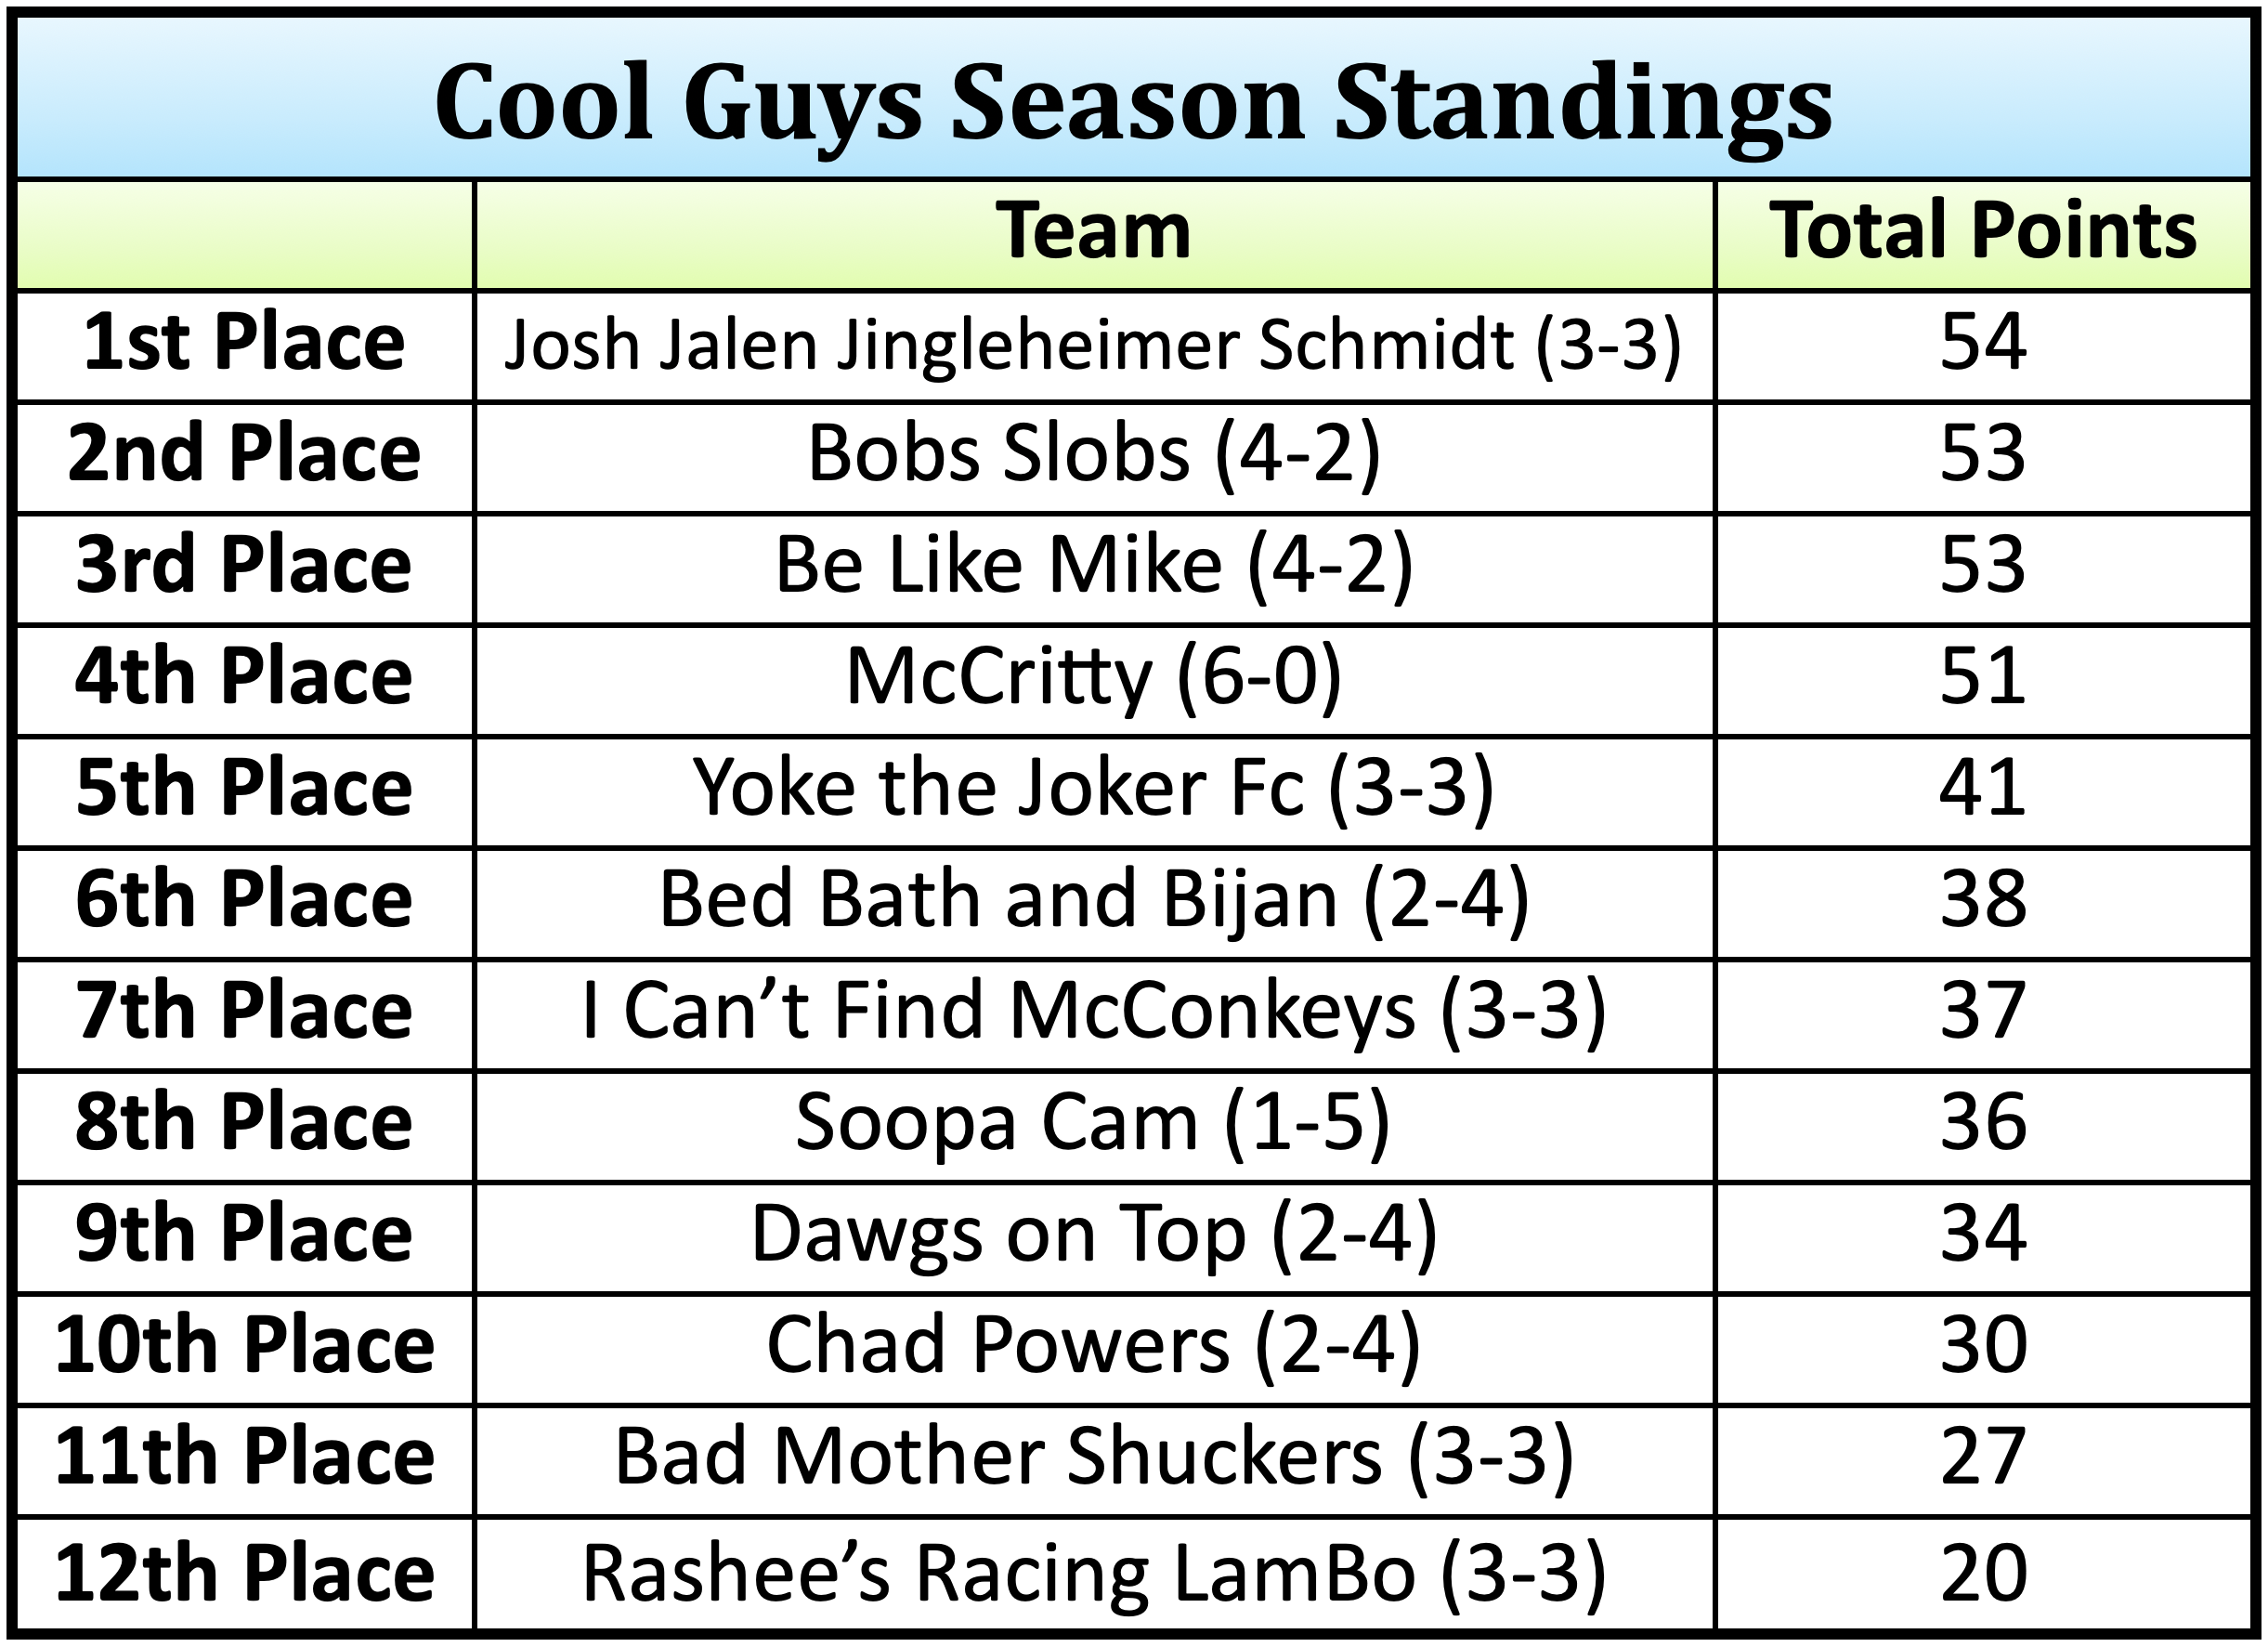The width and height of the screenshot is (2268, 1647).
Task: Select the Total Points column header
Action: pos(1983,232)
